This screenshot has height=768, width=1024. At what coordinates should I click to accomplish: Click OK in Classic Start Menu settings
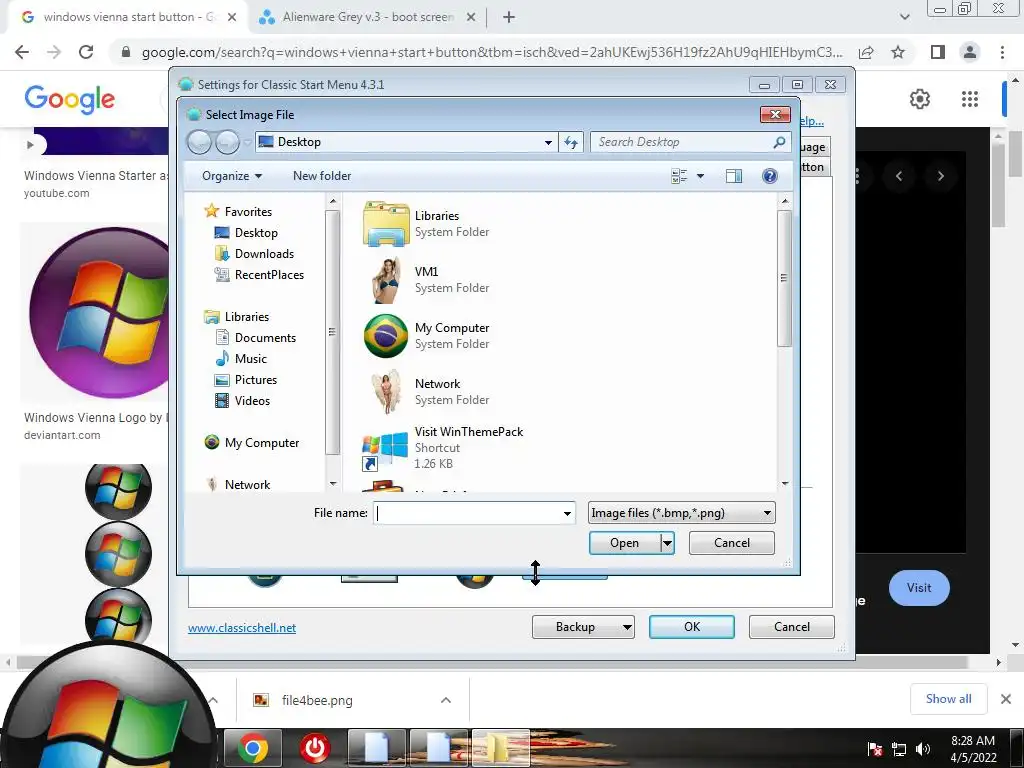(692, 627)
